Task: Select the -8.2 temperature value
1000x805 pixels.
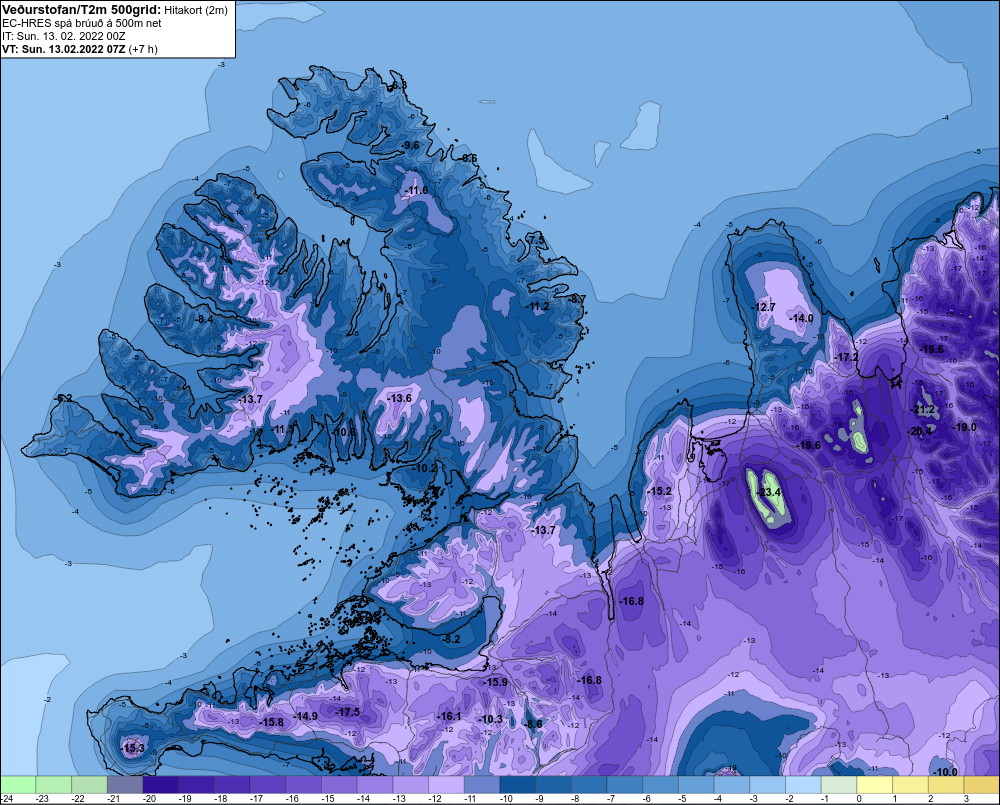Action: click(452, 639)
